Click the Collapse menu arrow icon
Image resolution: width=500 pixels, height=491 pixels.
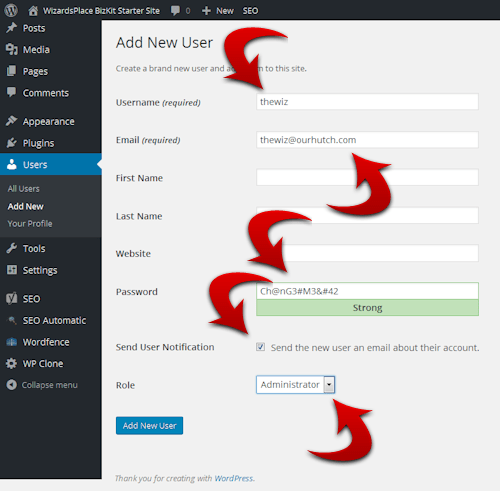(11, 385)
